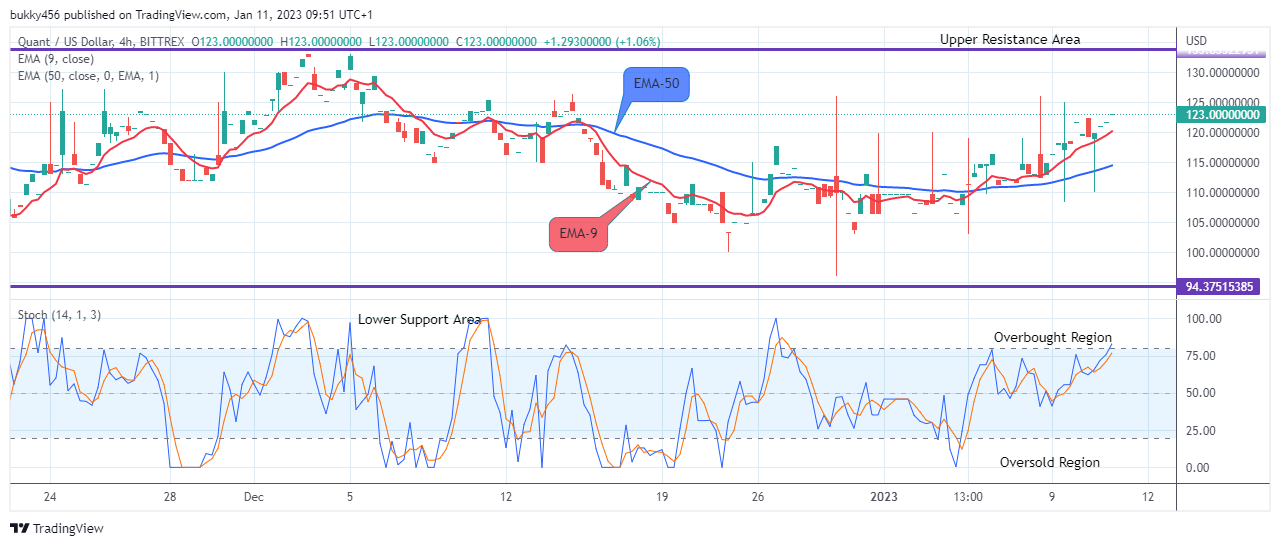
Task: Click the Lower Support Area text
Action: pos(420,320)
